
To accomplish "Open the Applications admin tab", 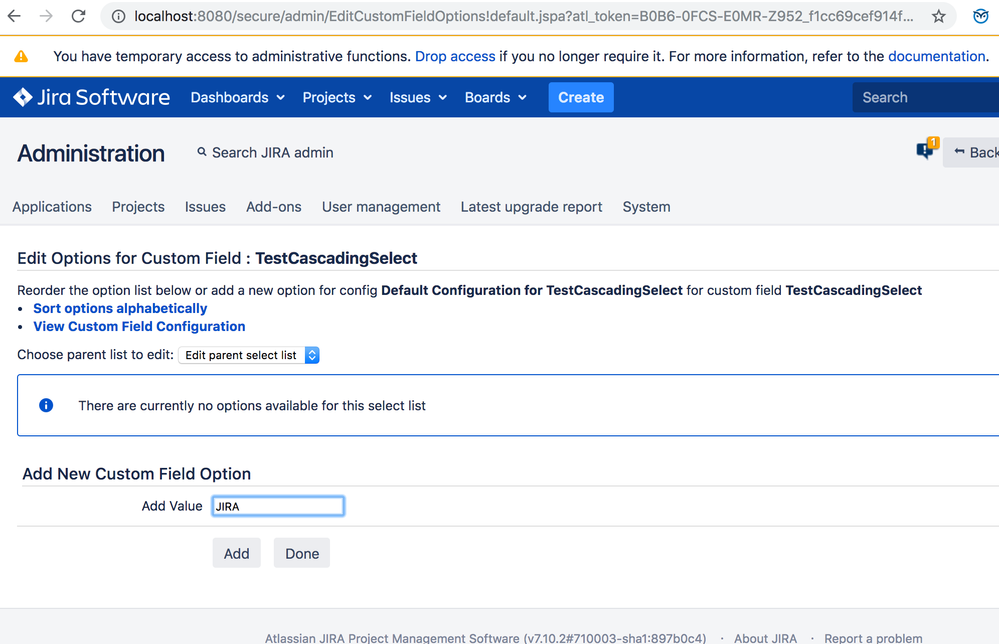I will (x=52, y=207).
